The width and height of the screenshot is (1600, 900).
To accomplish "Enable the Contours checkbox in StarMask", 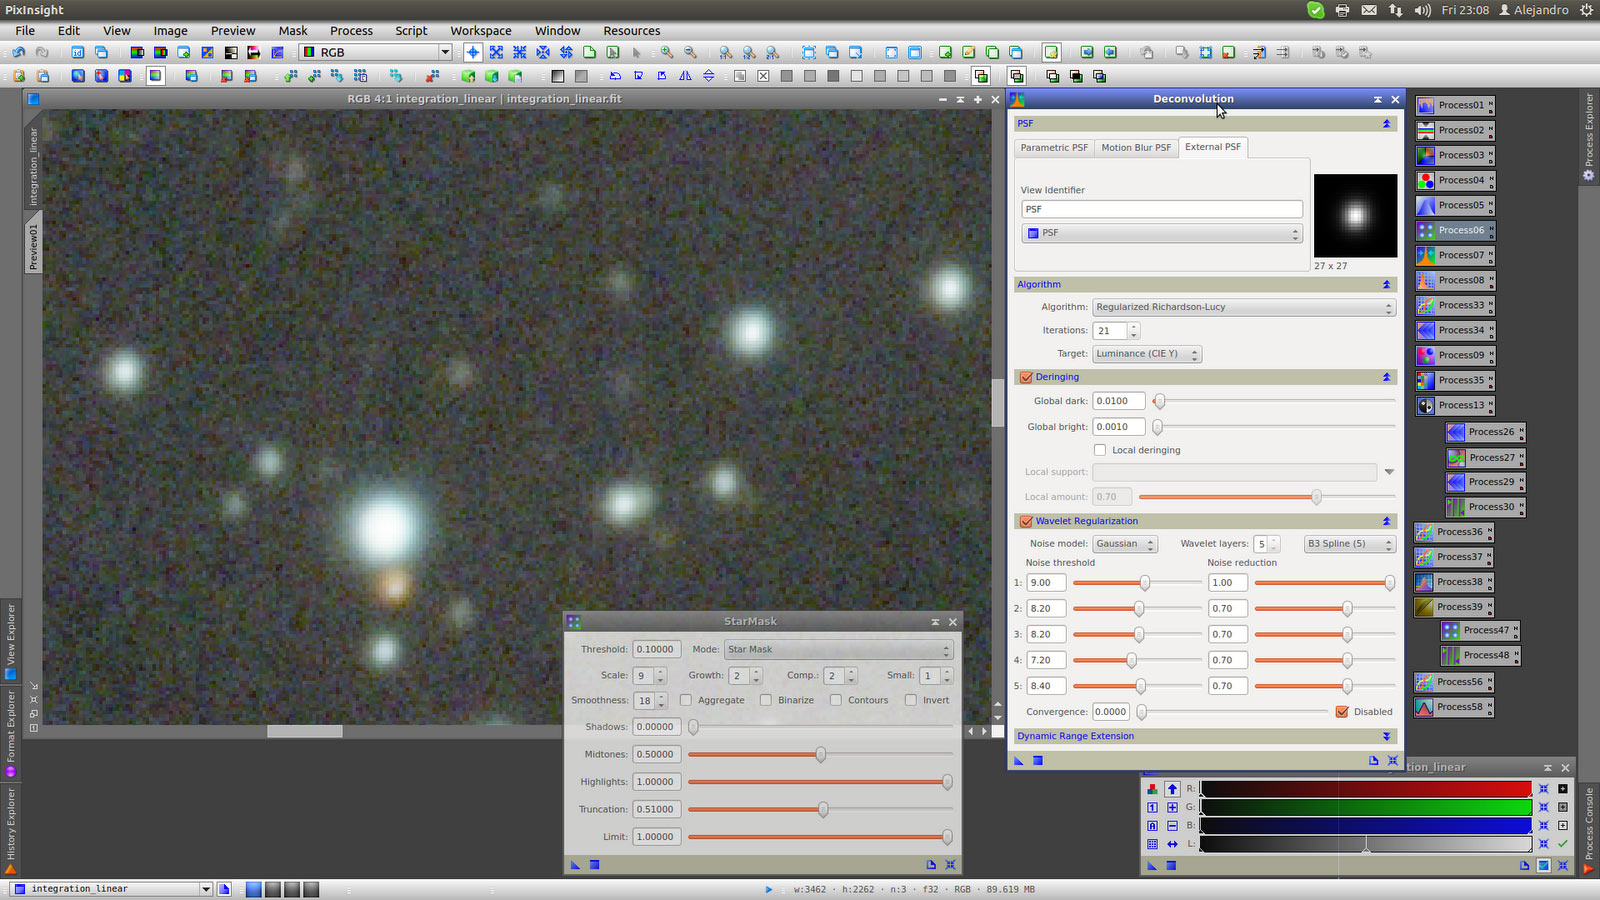I will tap(836, 700).
